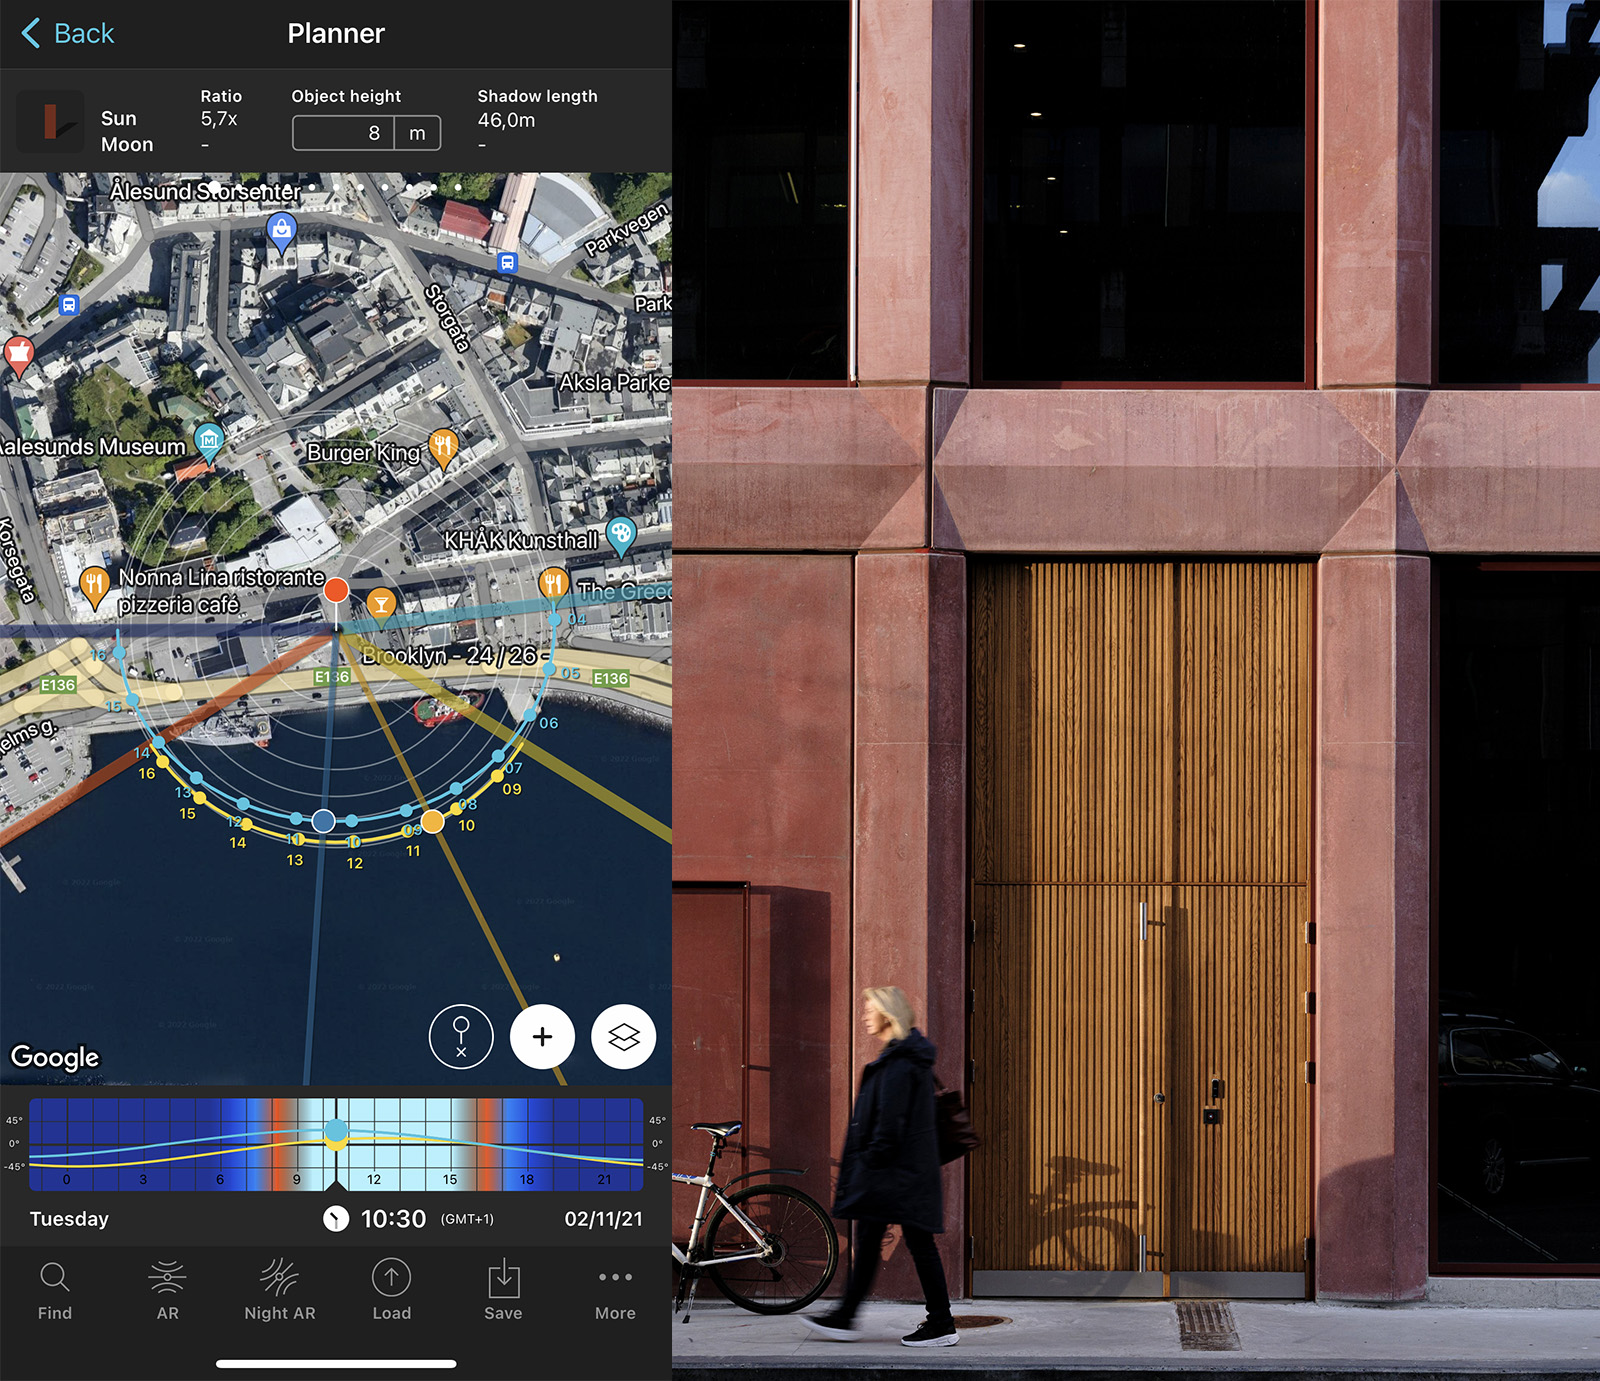Load a saved plan
1600x1381 pixels.
tap(391, 1290)
